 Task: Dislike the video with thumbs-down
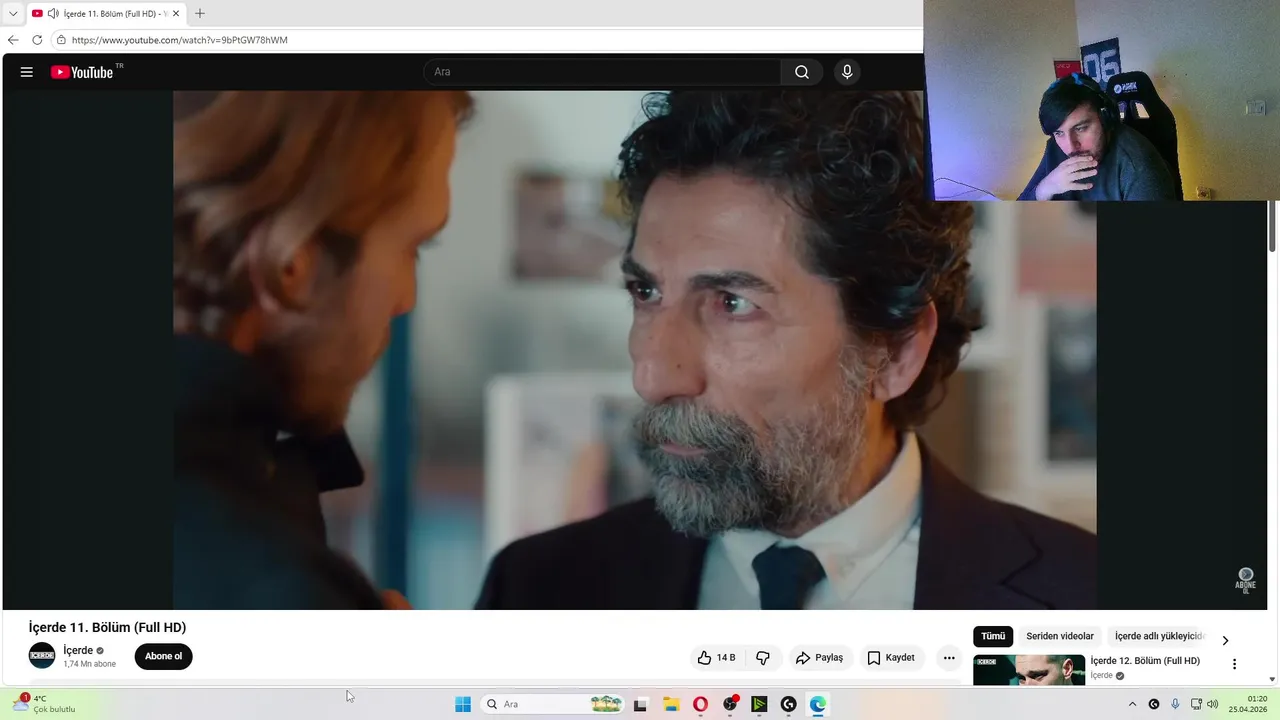(763, 658)
